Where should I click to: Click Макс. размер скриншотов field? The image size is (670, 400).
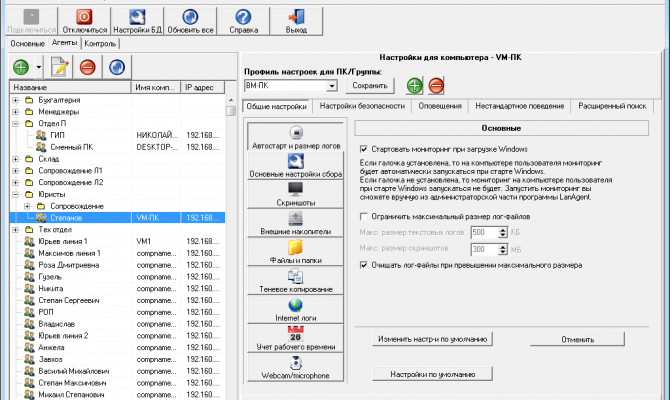click(x=485, y=250)
